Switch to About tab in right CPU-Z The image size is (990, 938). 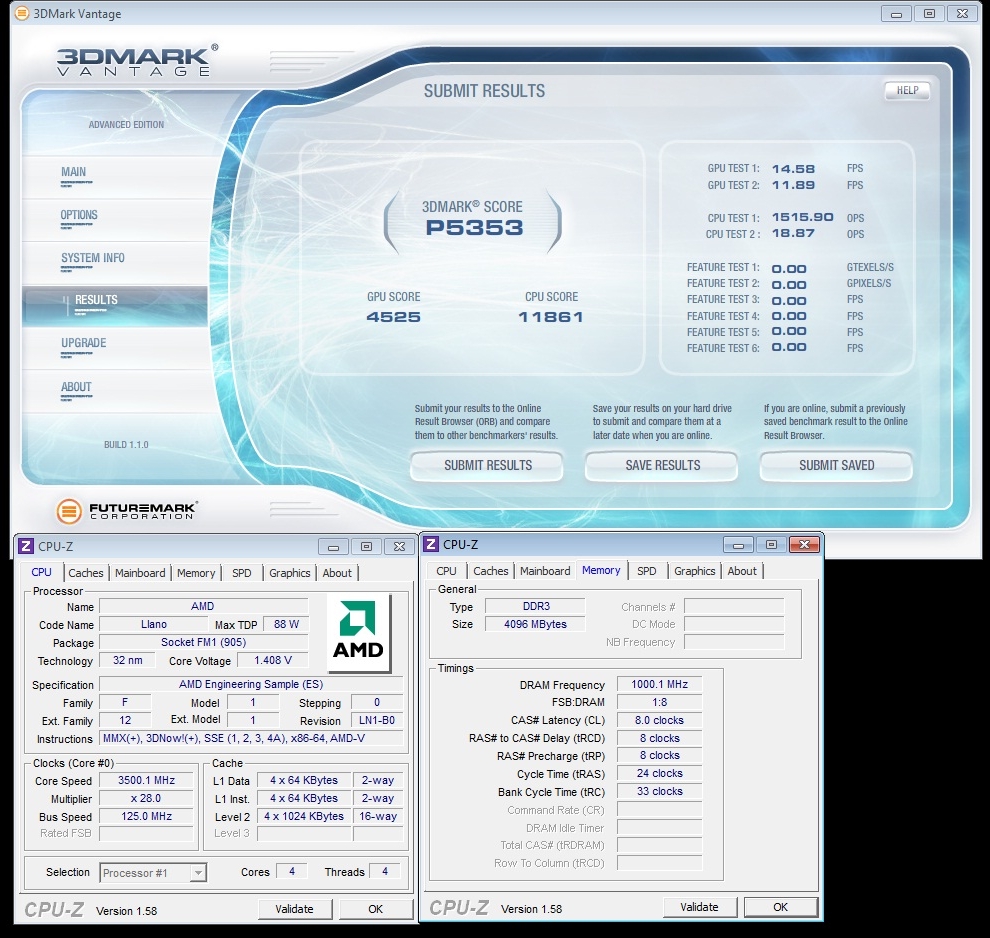click(742, 571)
